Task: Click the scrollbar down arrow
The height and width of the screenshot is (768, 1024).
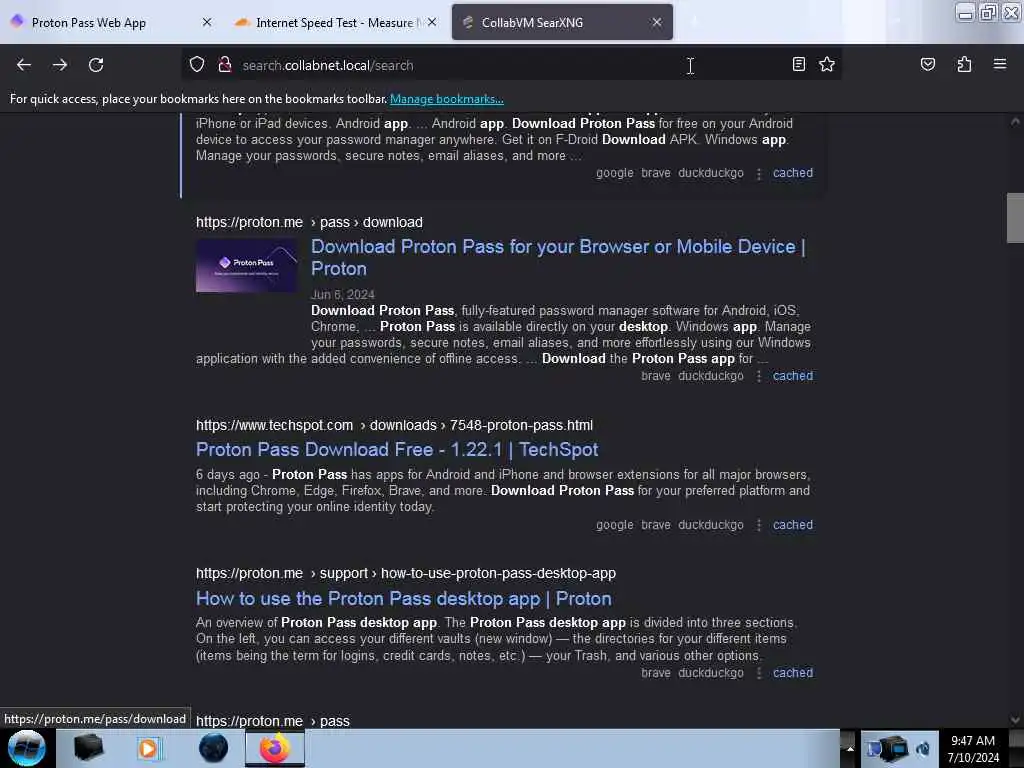Action: click(1015, 720)
